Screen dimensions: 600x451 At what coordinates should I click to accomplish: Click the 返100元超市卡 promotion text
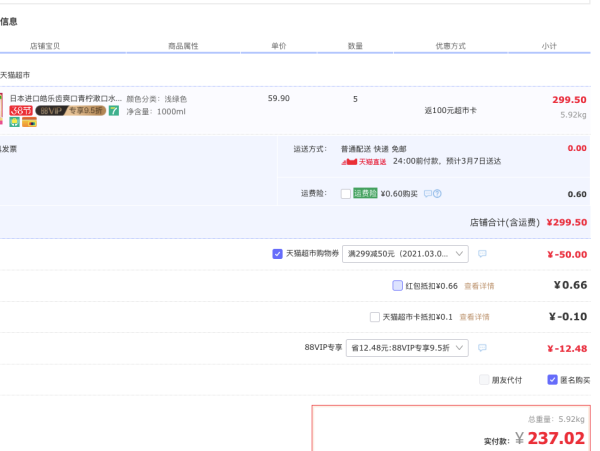coord(451,111)
